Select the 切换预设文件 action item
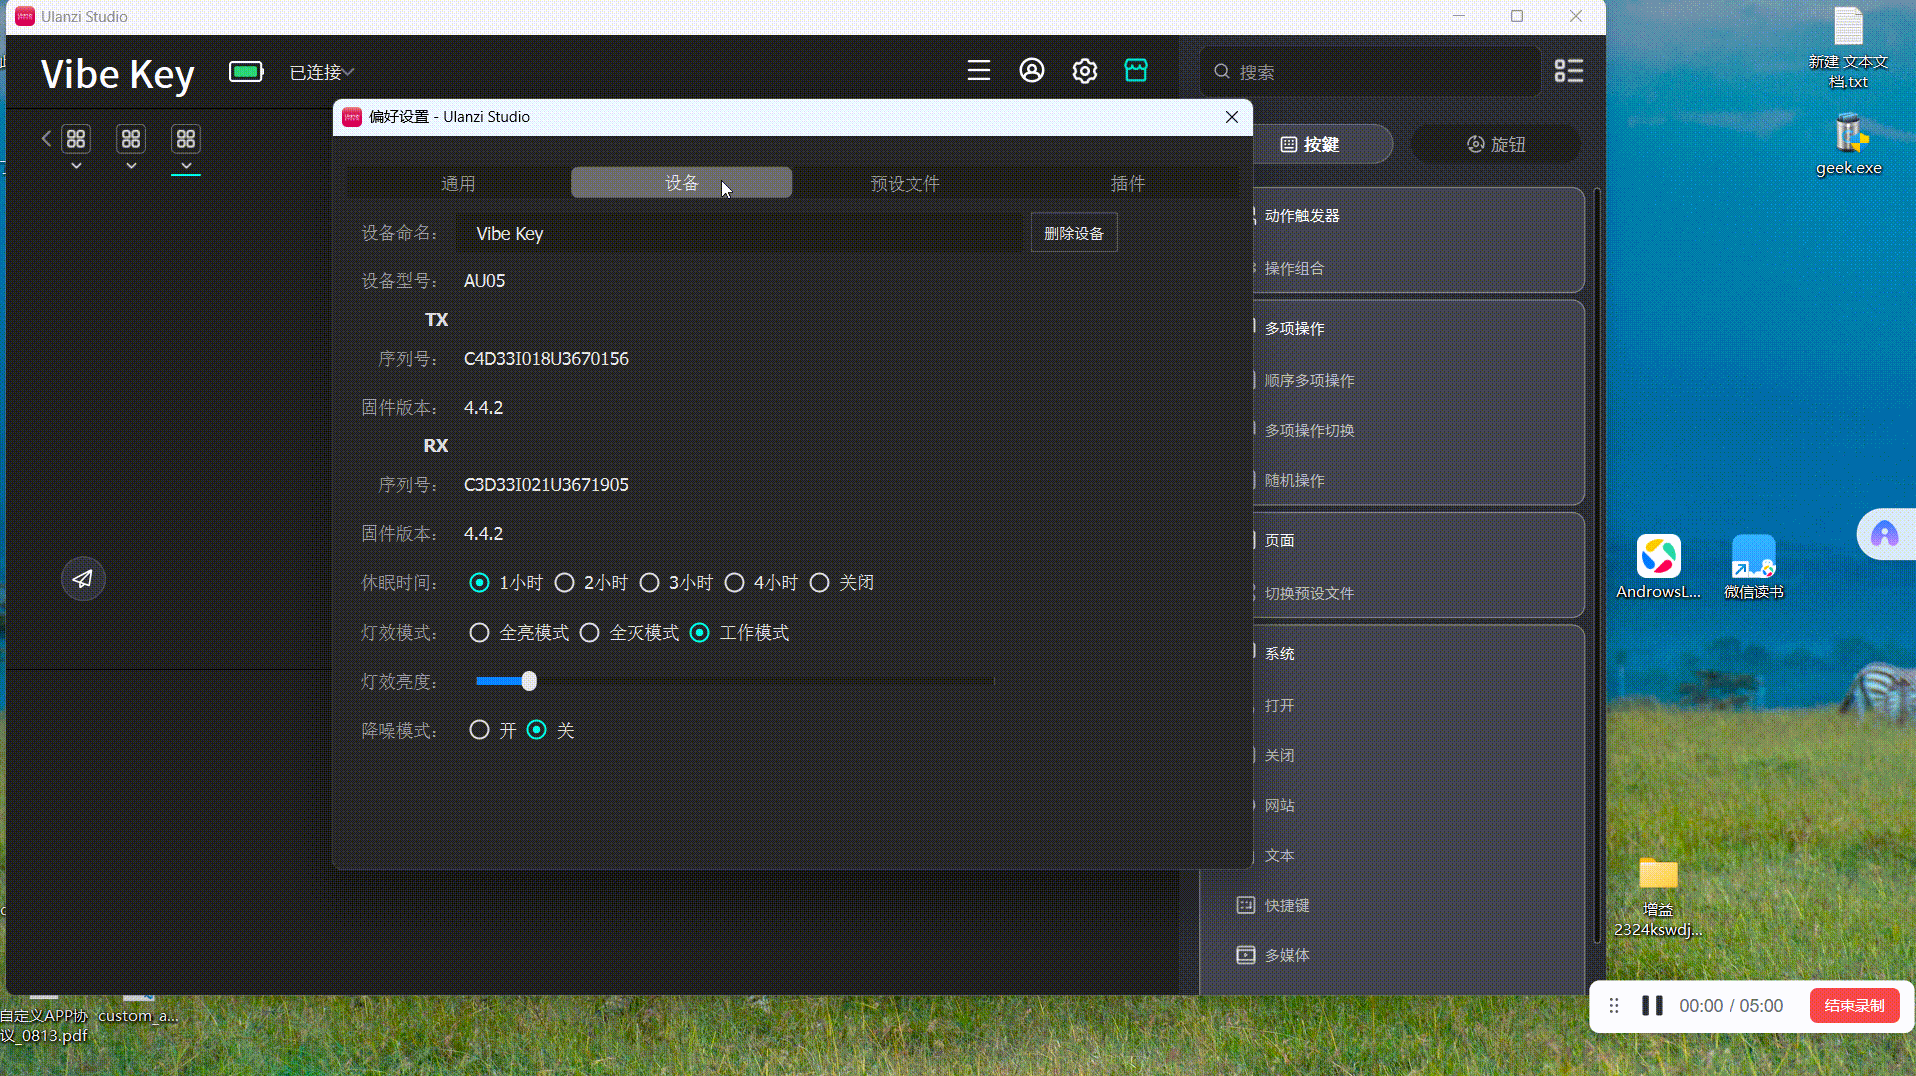Image resolution: width=1916 pixels, height=1076 pixels. pos(1309,593)
